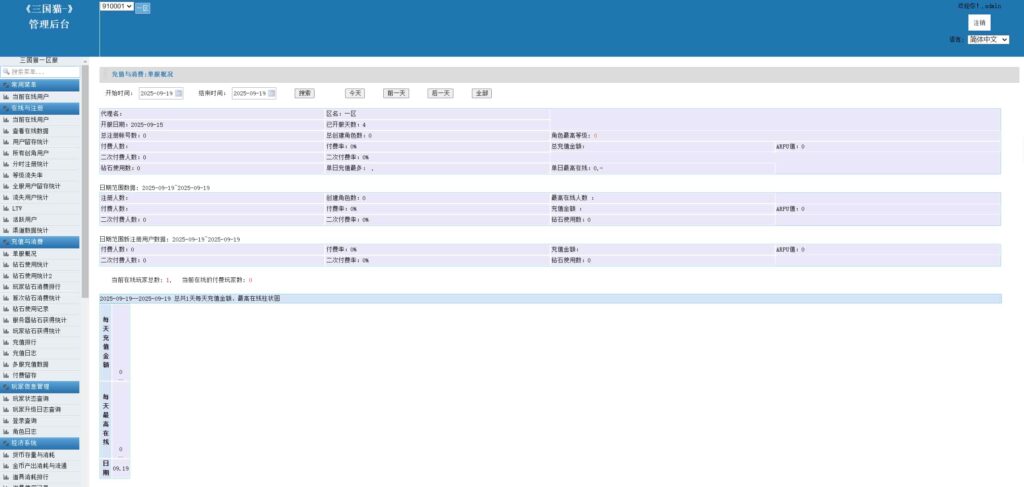Click chart icon beside 活跃用户
Image resolution: width=1024 pixels, height=487 pixels.
[5, 219]
